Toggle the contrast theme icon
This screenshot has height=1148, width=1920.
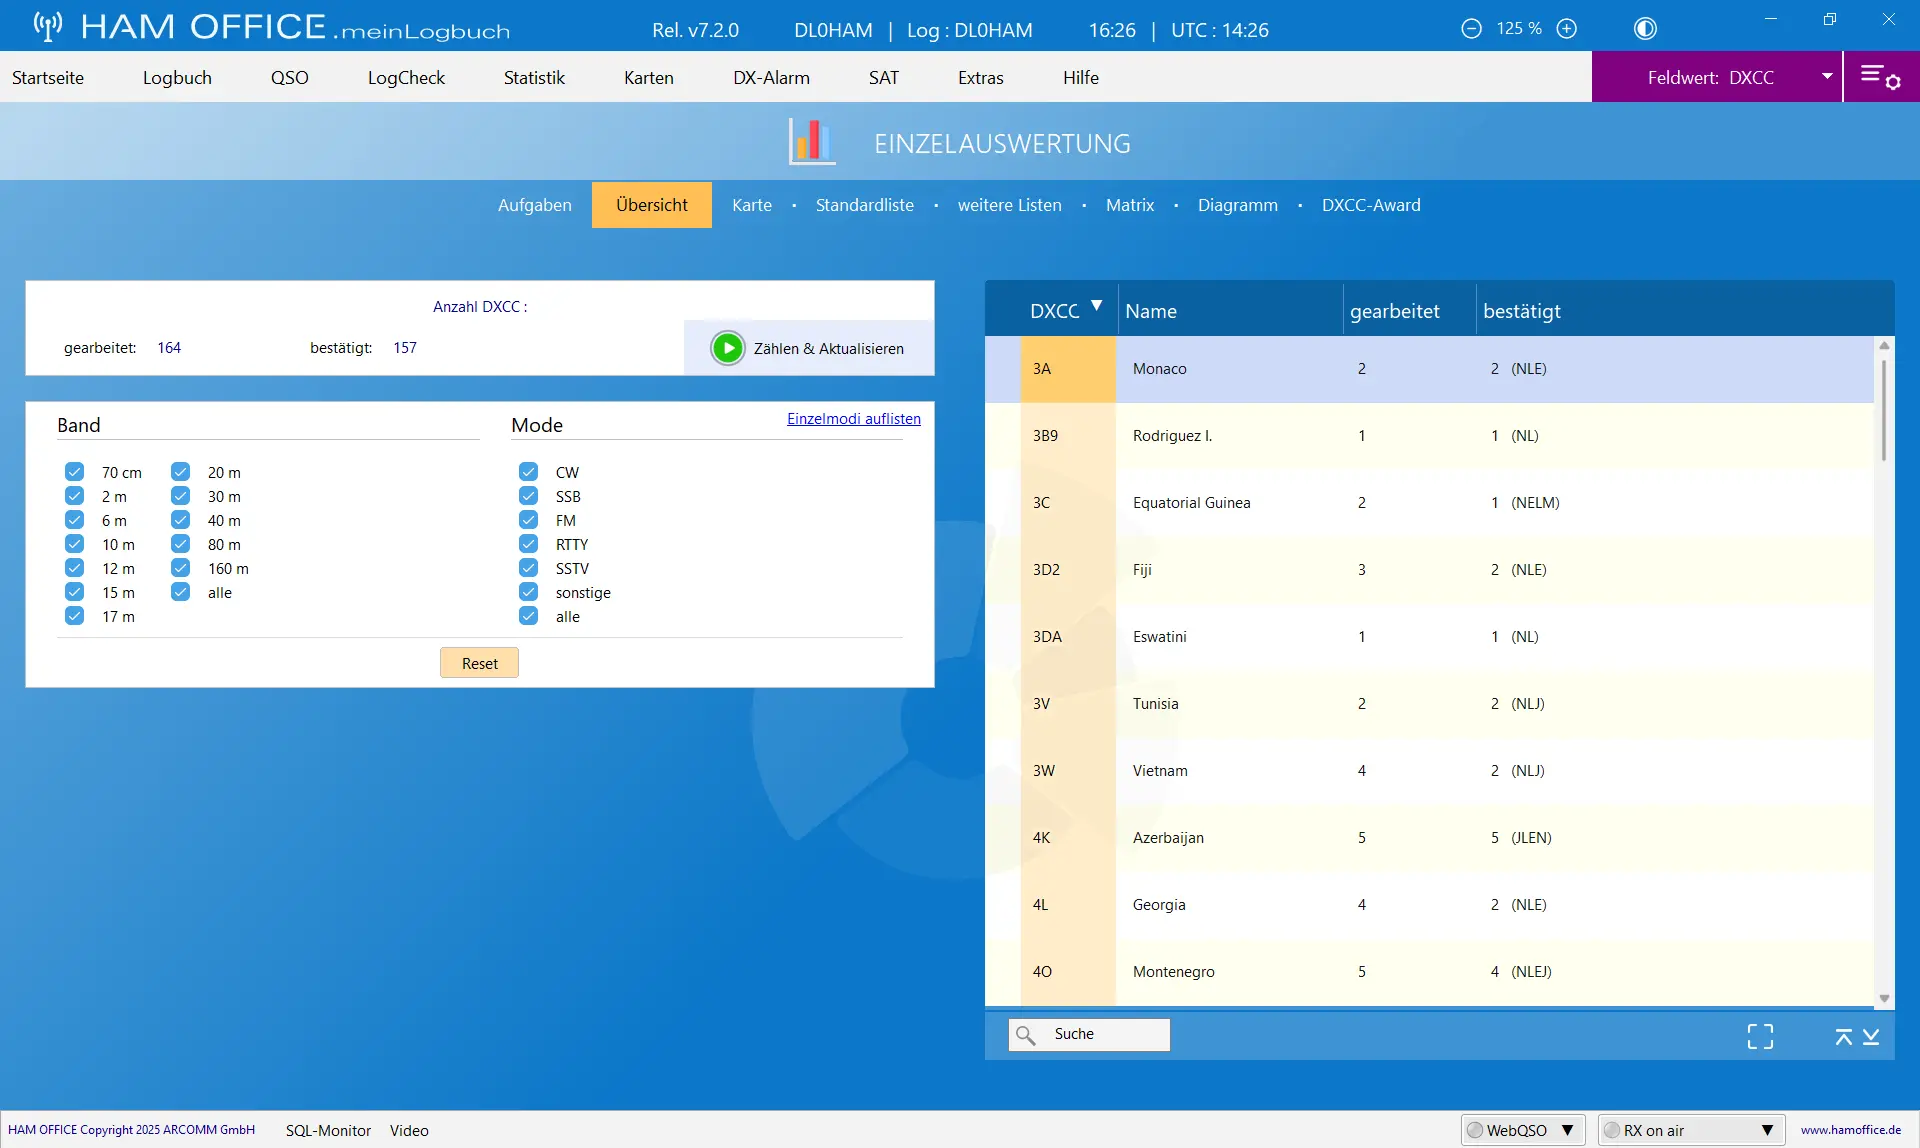pos(1645,29)
